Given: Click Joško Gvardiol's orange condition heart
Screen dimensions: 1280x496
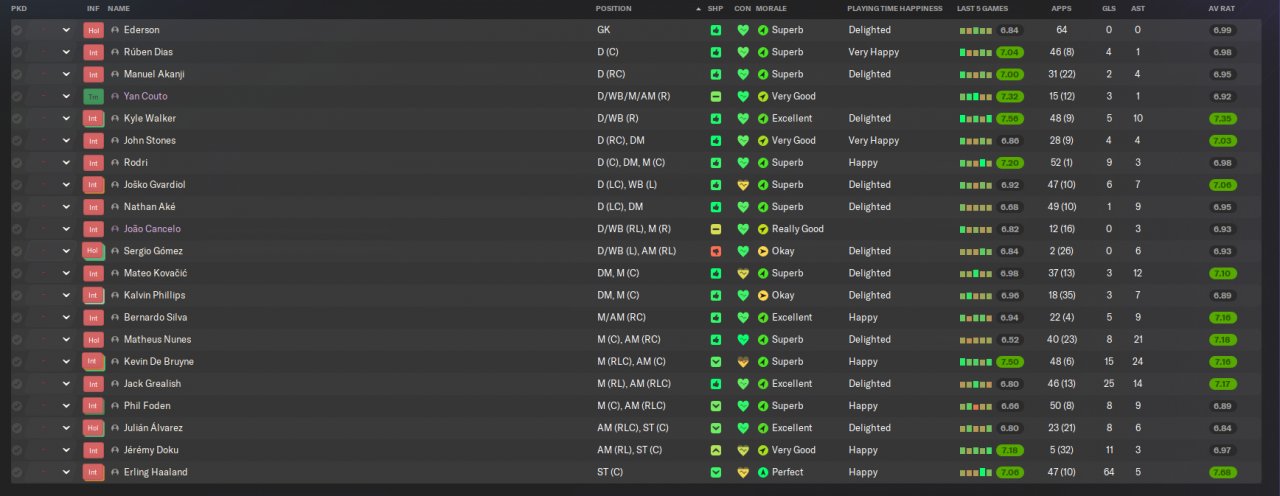Looking at the screenshot, I should click(742, 185).
